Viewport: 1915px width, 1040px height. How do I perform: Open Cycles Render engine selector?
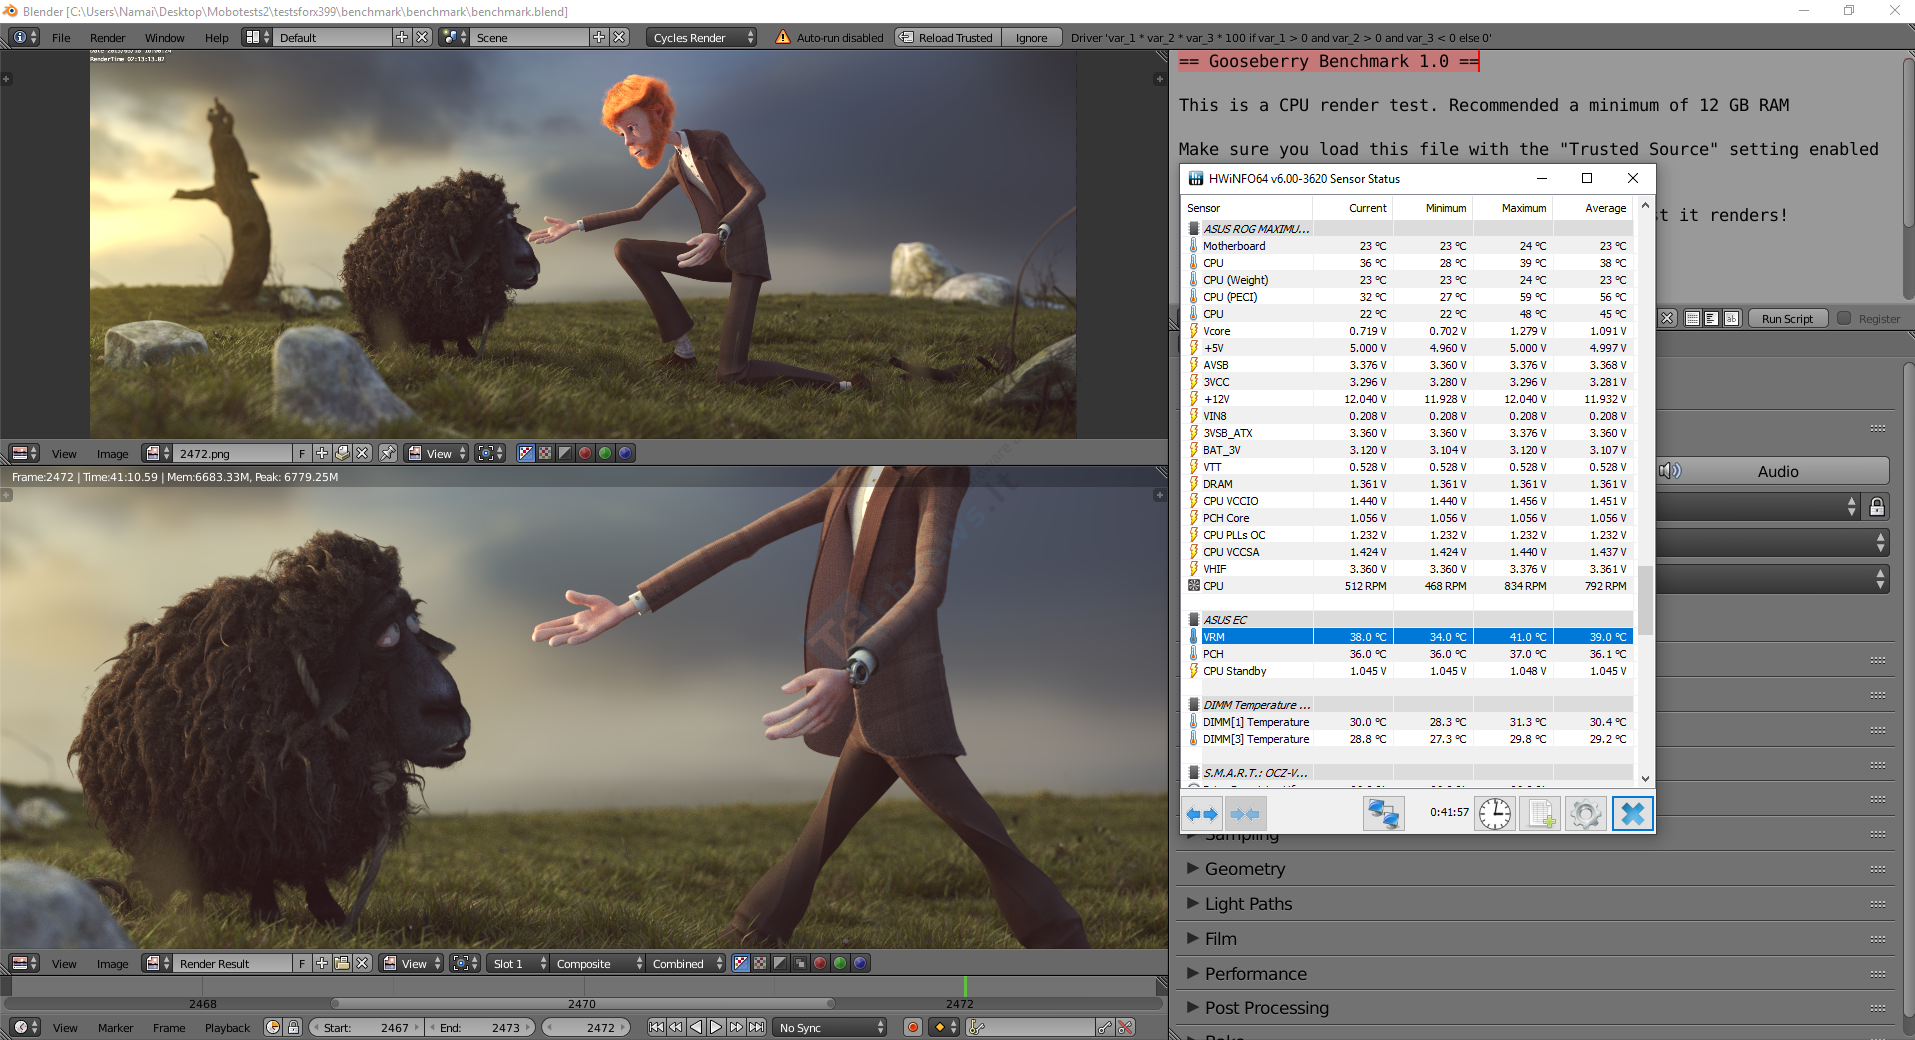[x=703, y=37]
